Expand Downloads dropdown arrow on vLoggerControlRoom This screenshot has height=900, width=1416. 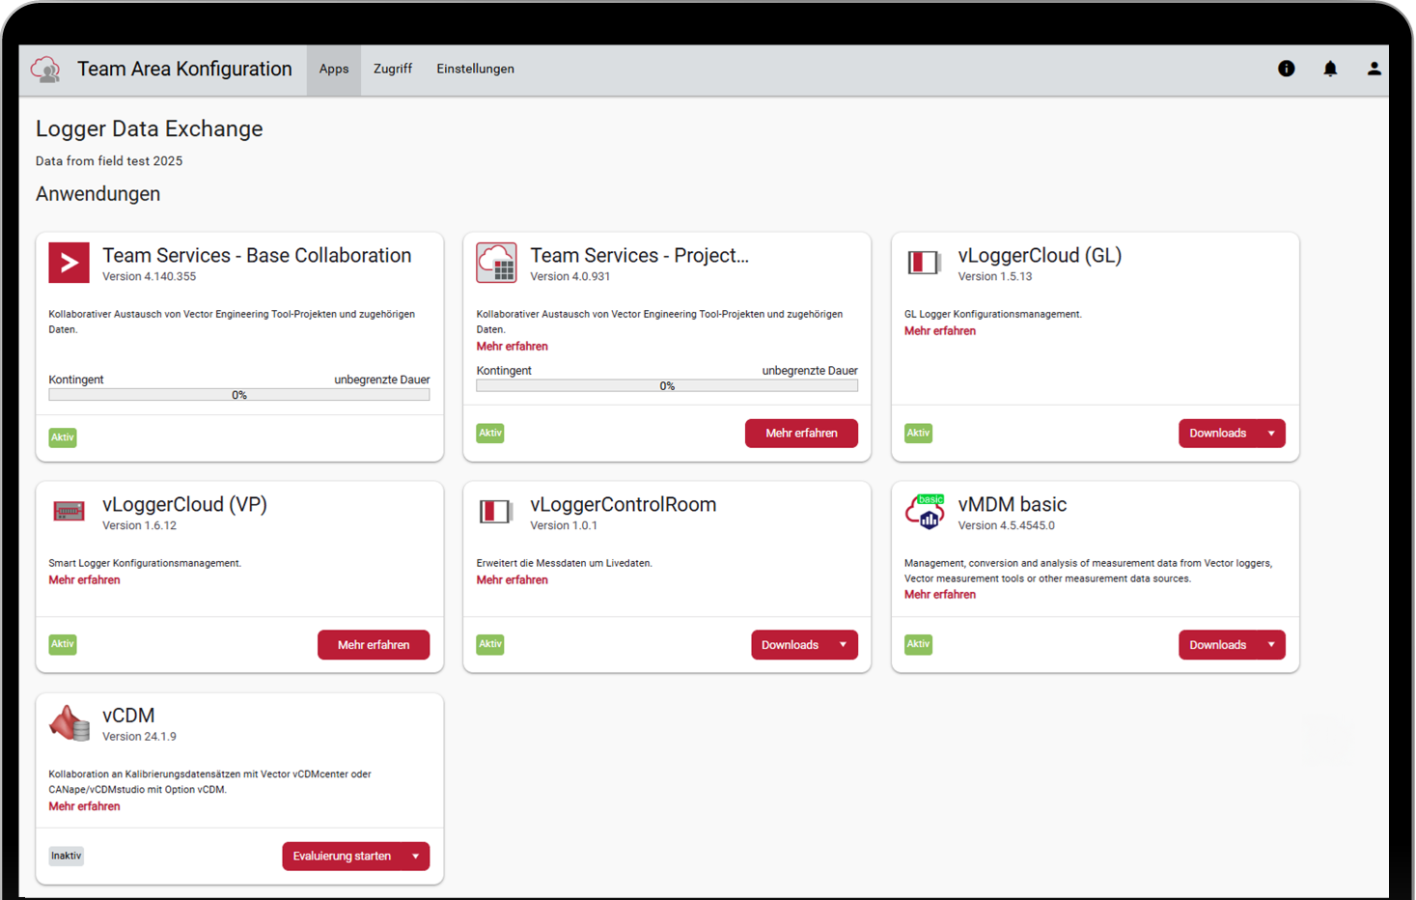[843, 645]
